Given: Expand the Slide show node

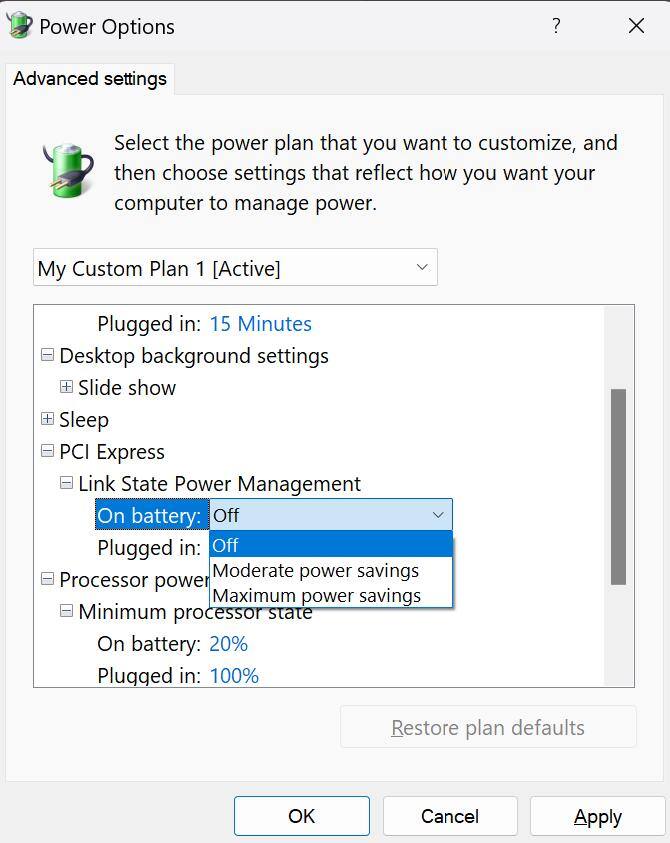Looking at the screenshot, I should click(x=66, y=387).
